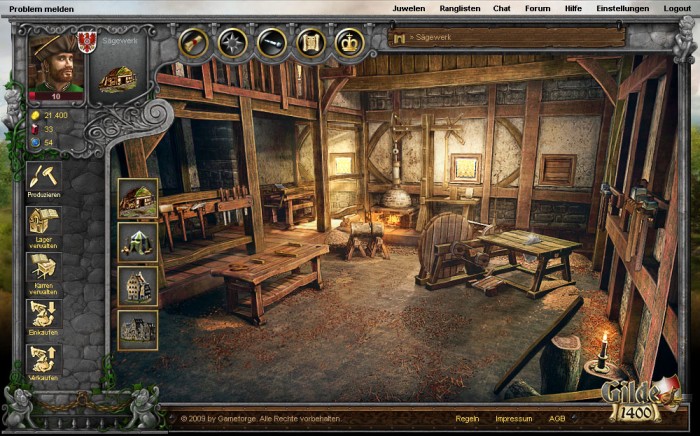This screenshot has width=700, height=436.
Task: Click the castle icon in the breadcrumb bar
Action: [x=400, y=38]
